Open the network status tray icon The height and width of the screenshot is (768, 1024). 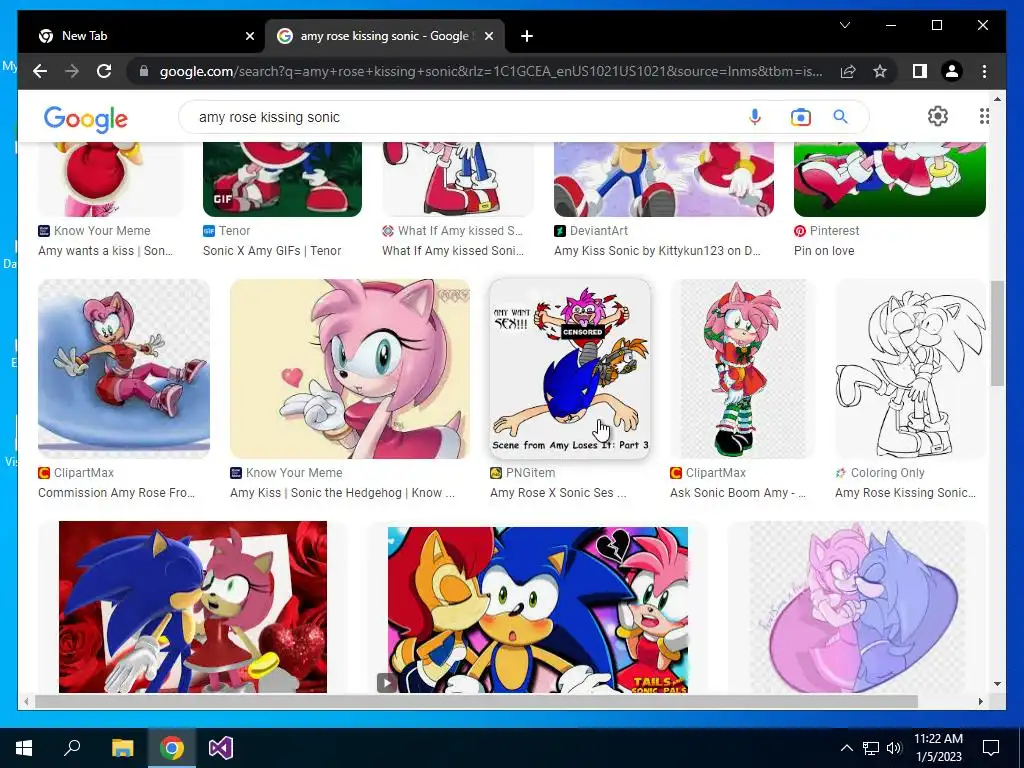pos(871,748)
